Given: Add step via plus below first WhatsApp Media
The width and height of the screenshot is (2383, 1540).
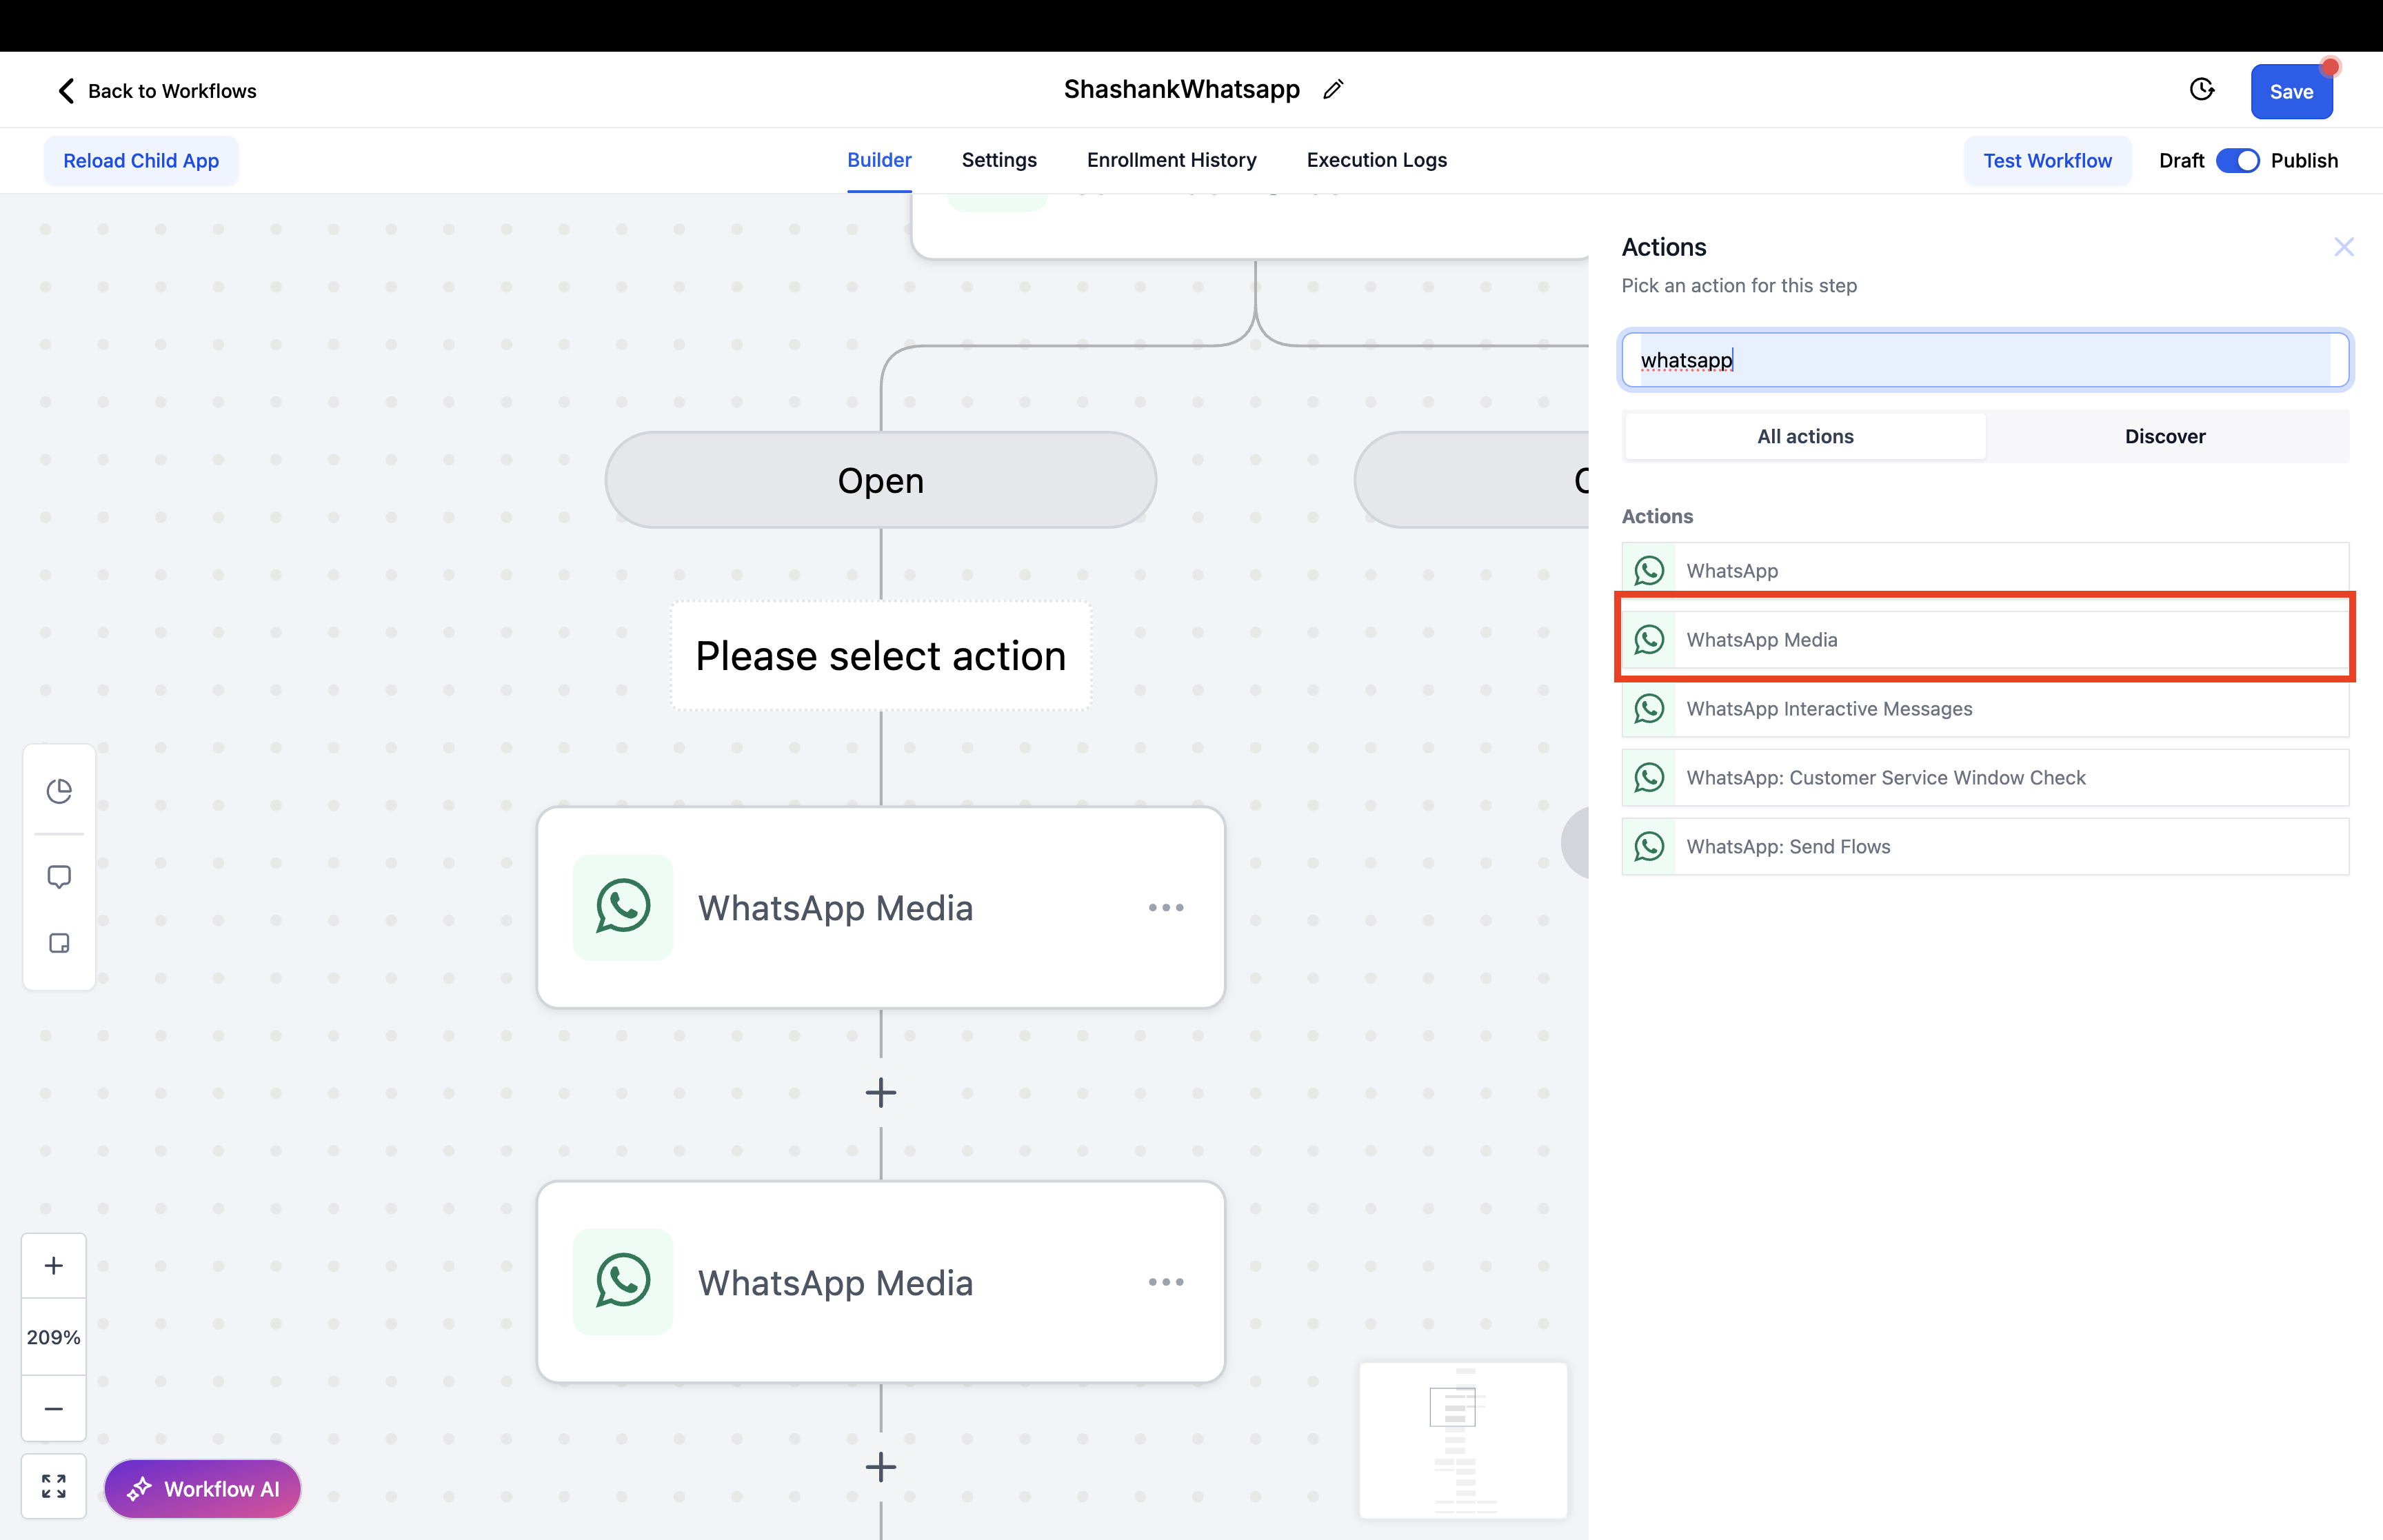Looking at the screenshot, I should pos(880,1092).
